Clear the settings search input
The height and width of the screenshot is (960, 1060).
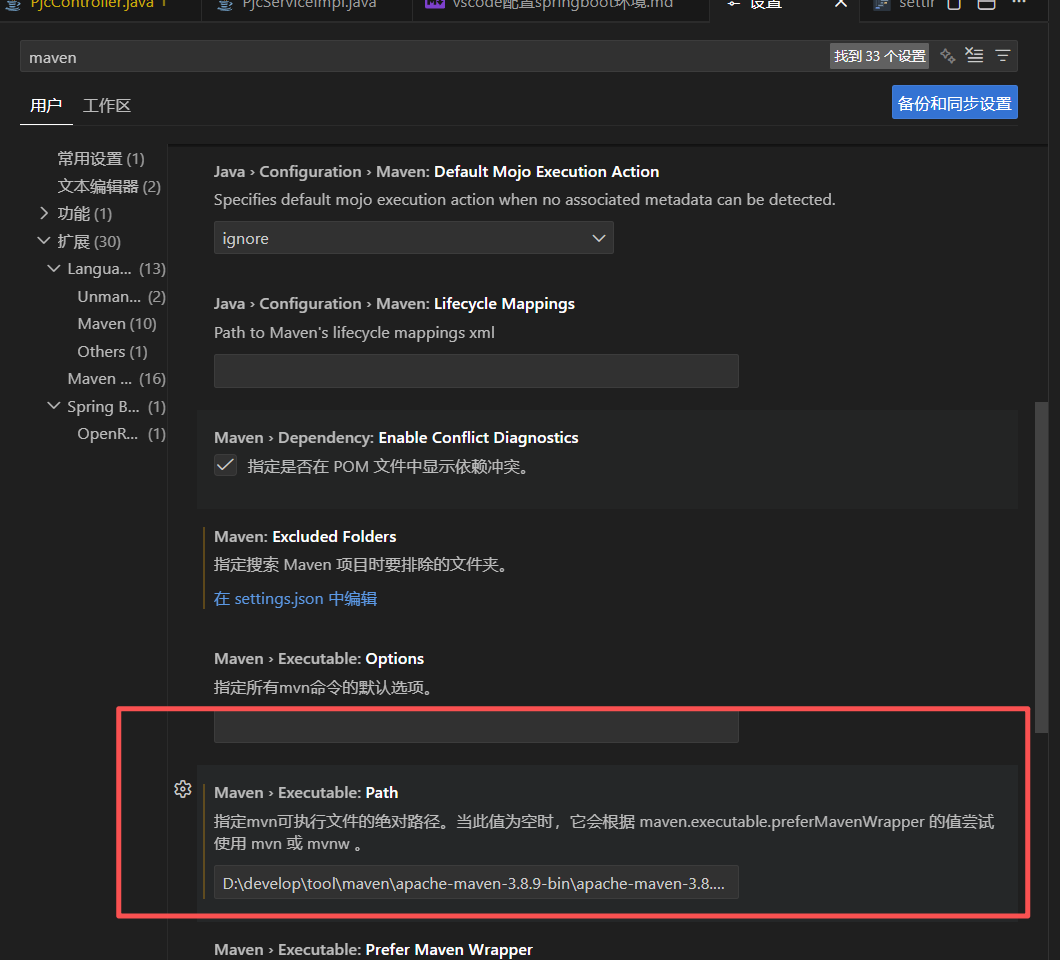(975, 56)
